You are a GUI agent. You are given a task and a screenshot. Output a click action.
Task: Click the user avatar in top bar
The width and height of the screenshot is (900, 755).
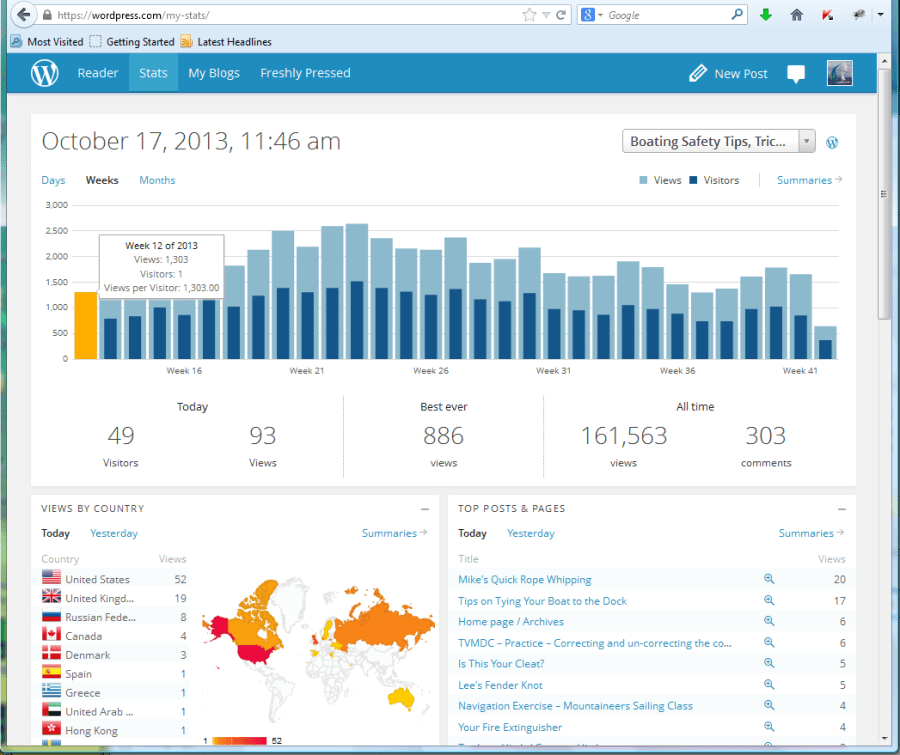(839, 73)
